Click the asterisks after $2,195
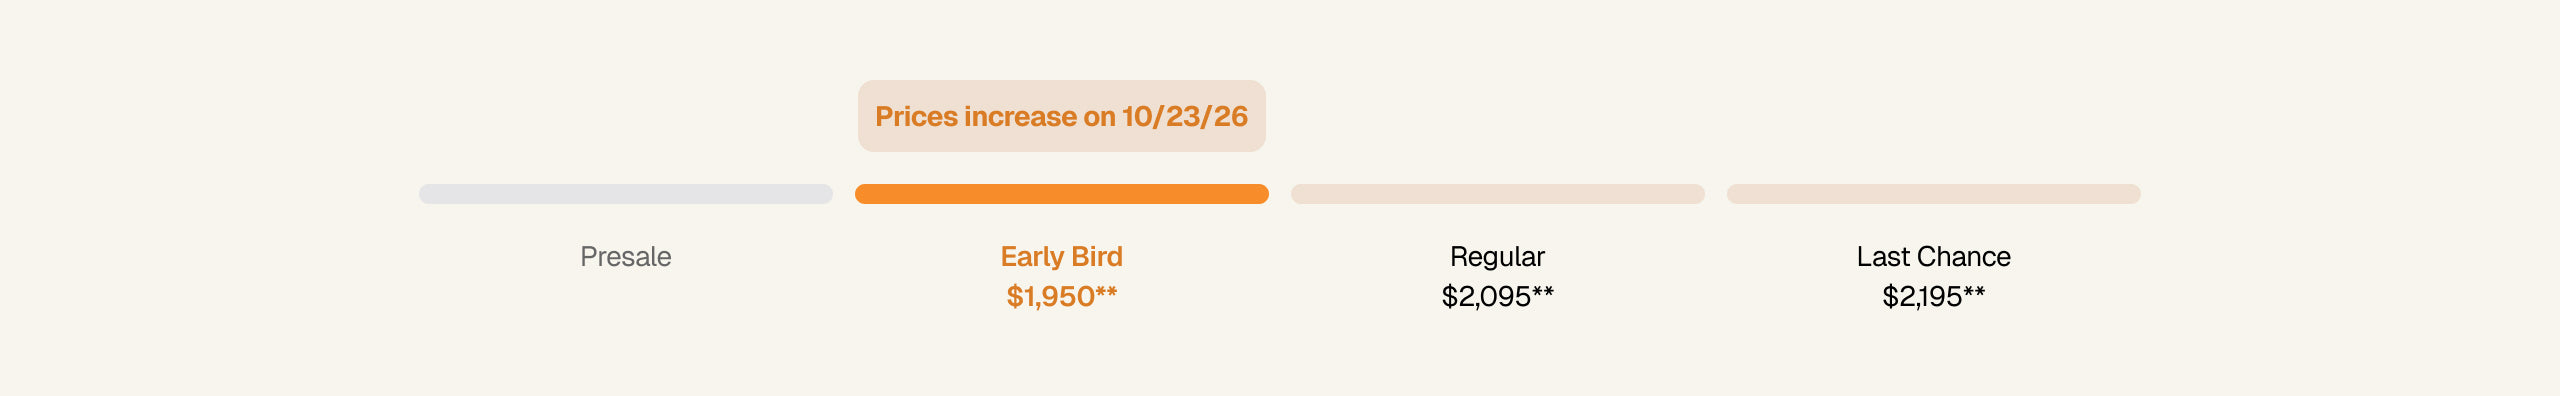 point(1974,292)
